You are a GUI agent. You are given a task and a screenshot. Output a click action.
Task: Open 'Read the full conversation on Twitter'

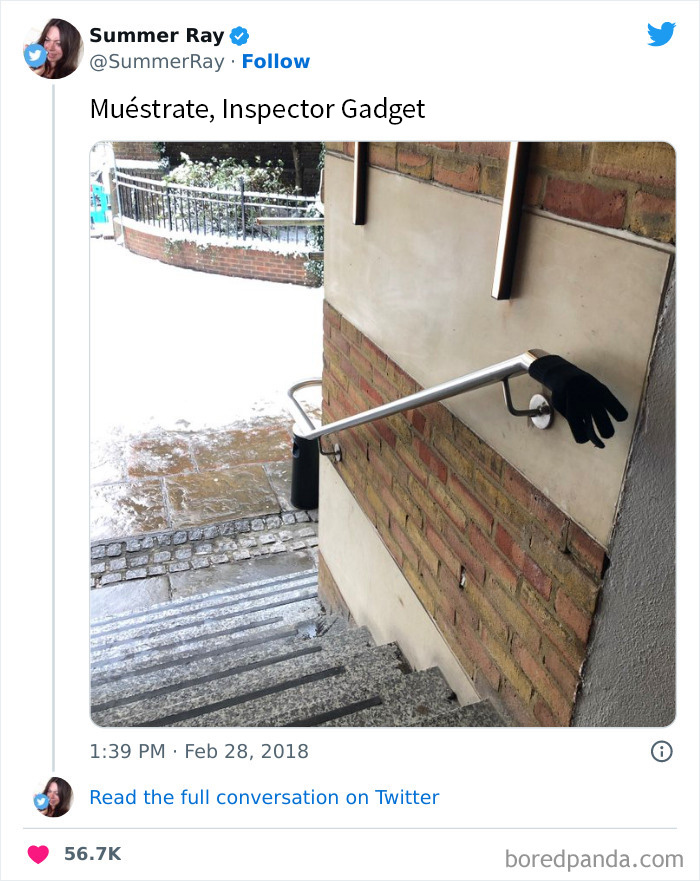coord(264,797)
